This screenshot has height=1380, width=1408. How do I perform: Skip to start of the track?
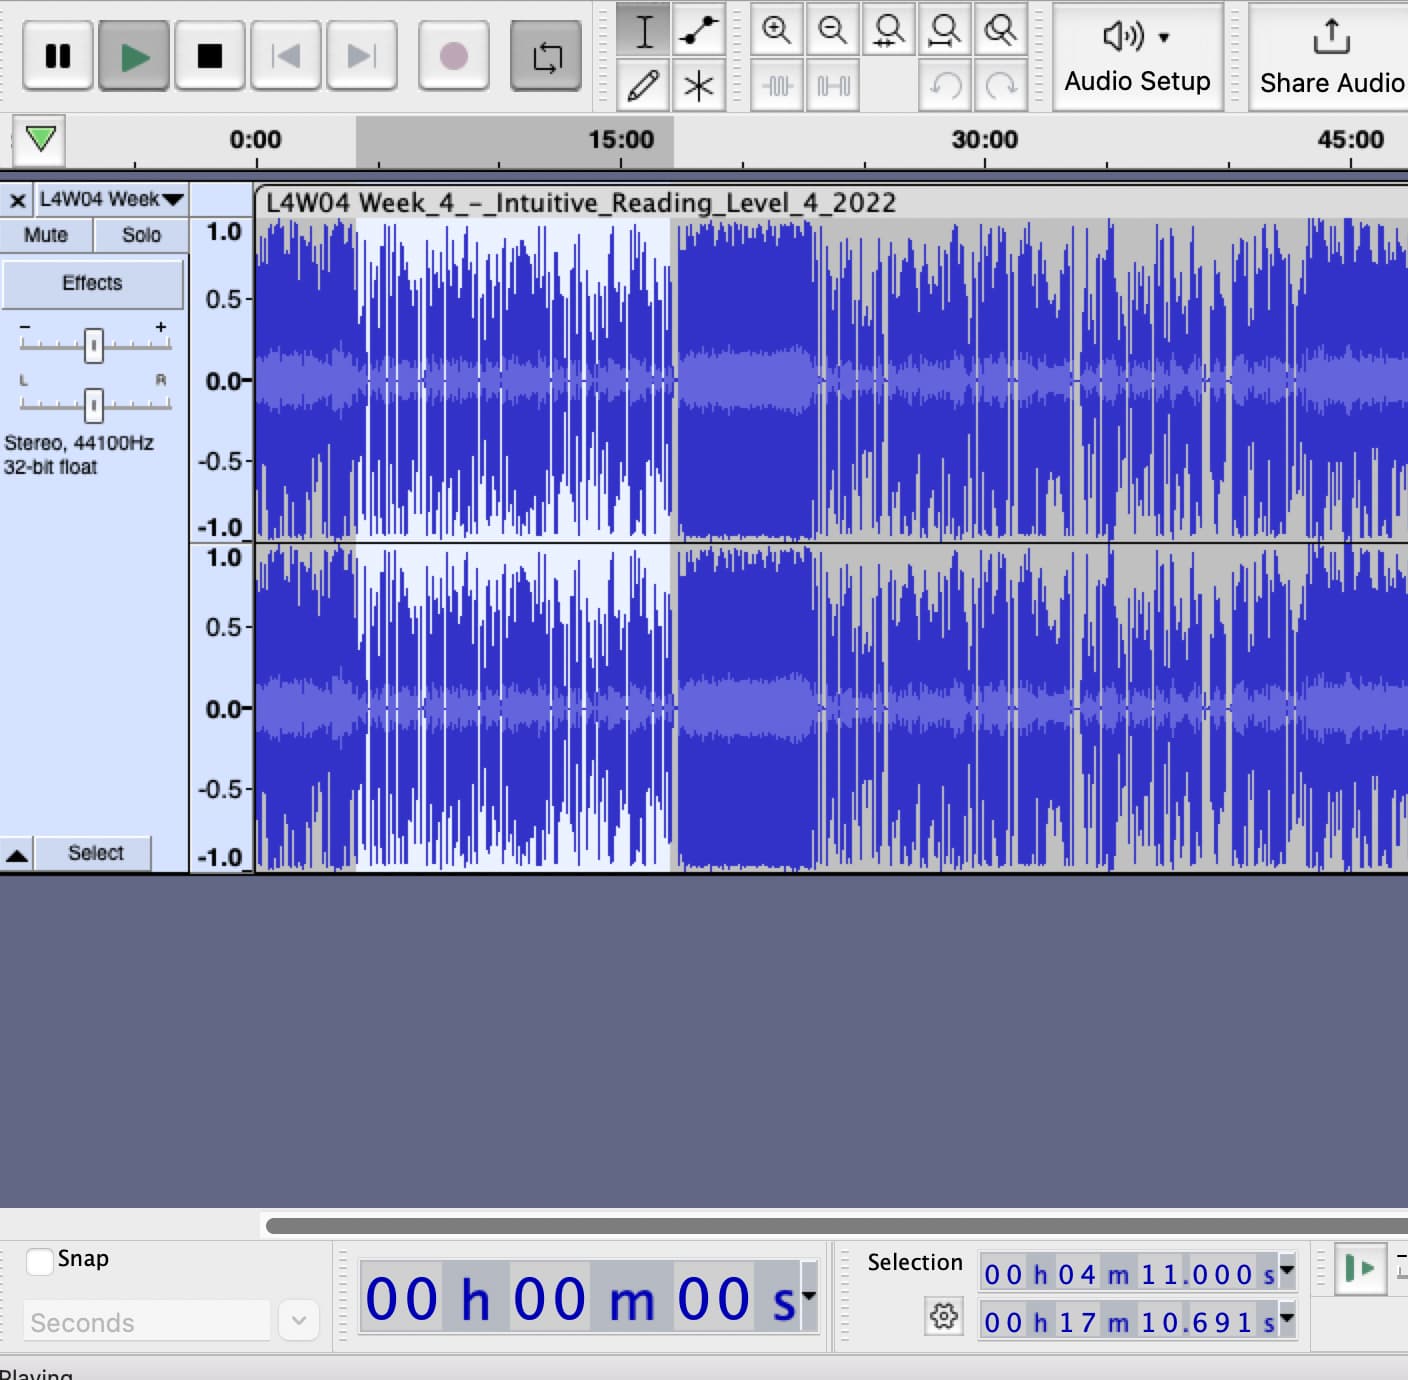point(286,56)
